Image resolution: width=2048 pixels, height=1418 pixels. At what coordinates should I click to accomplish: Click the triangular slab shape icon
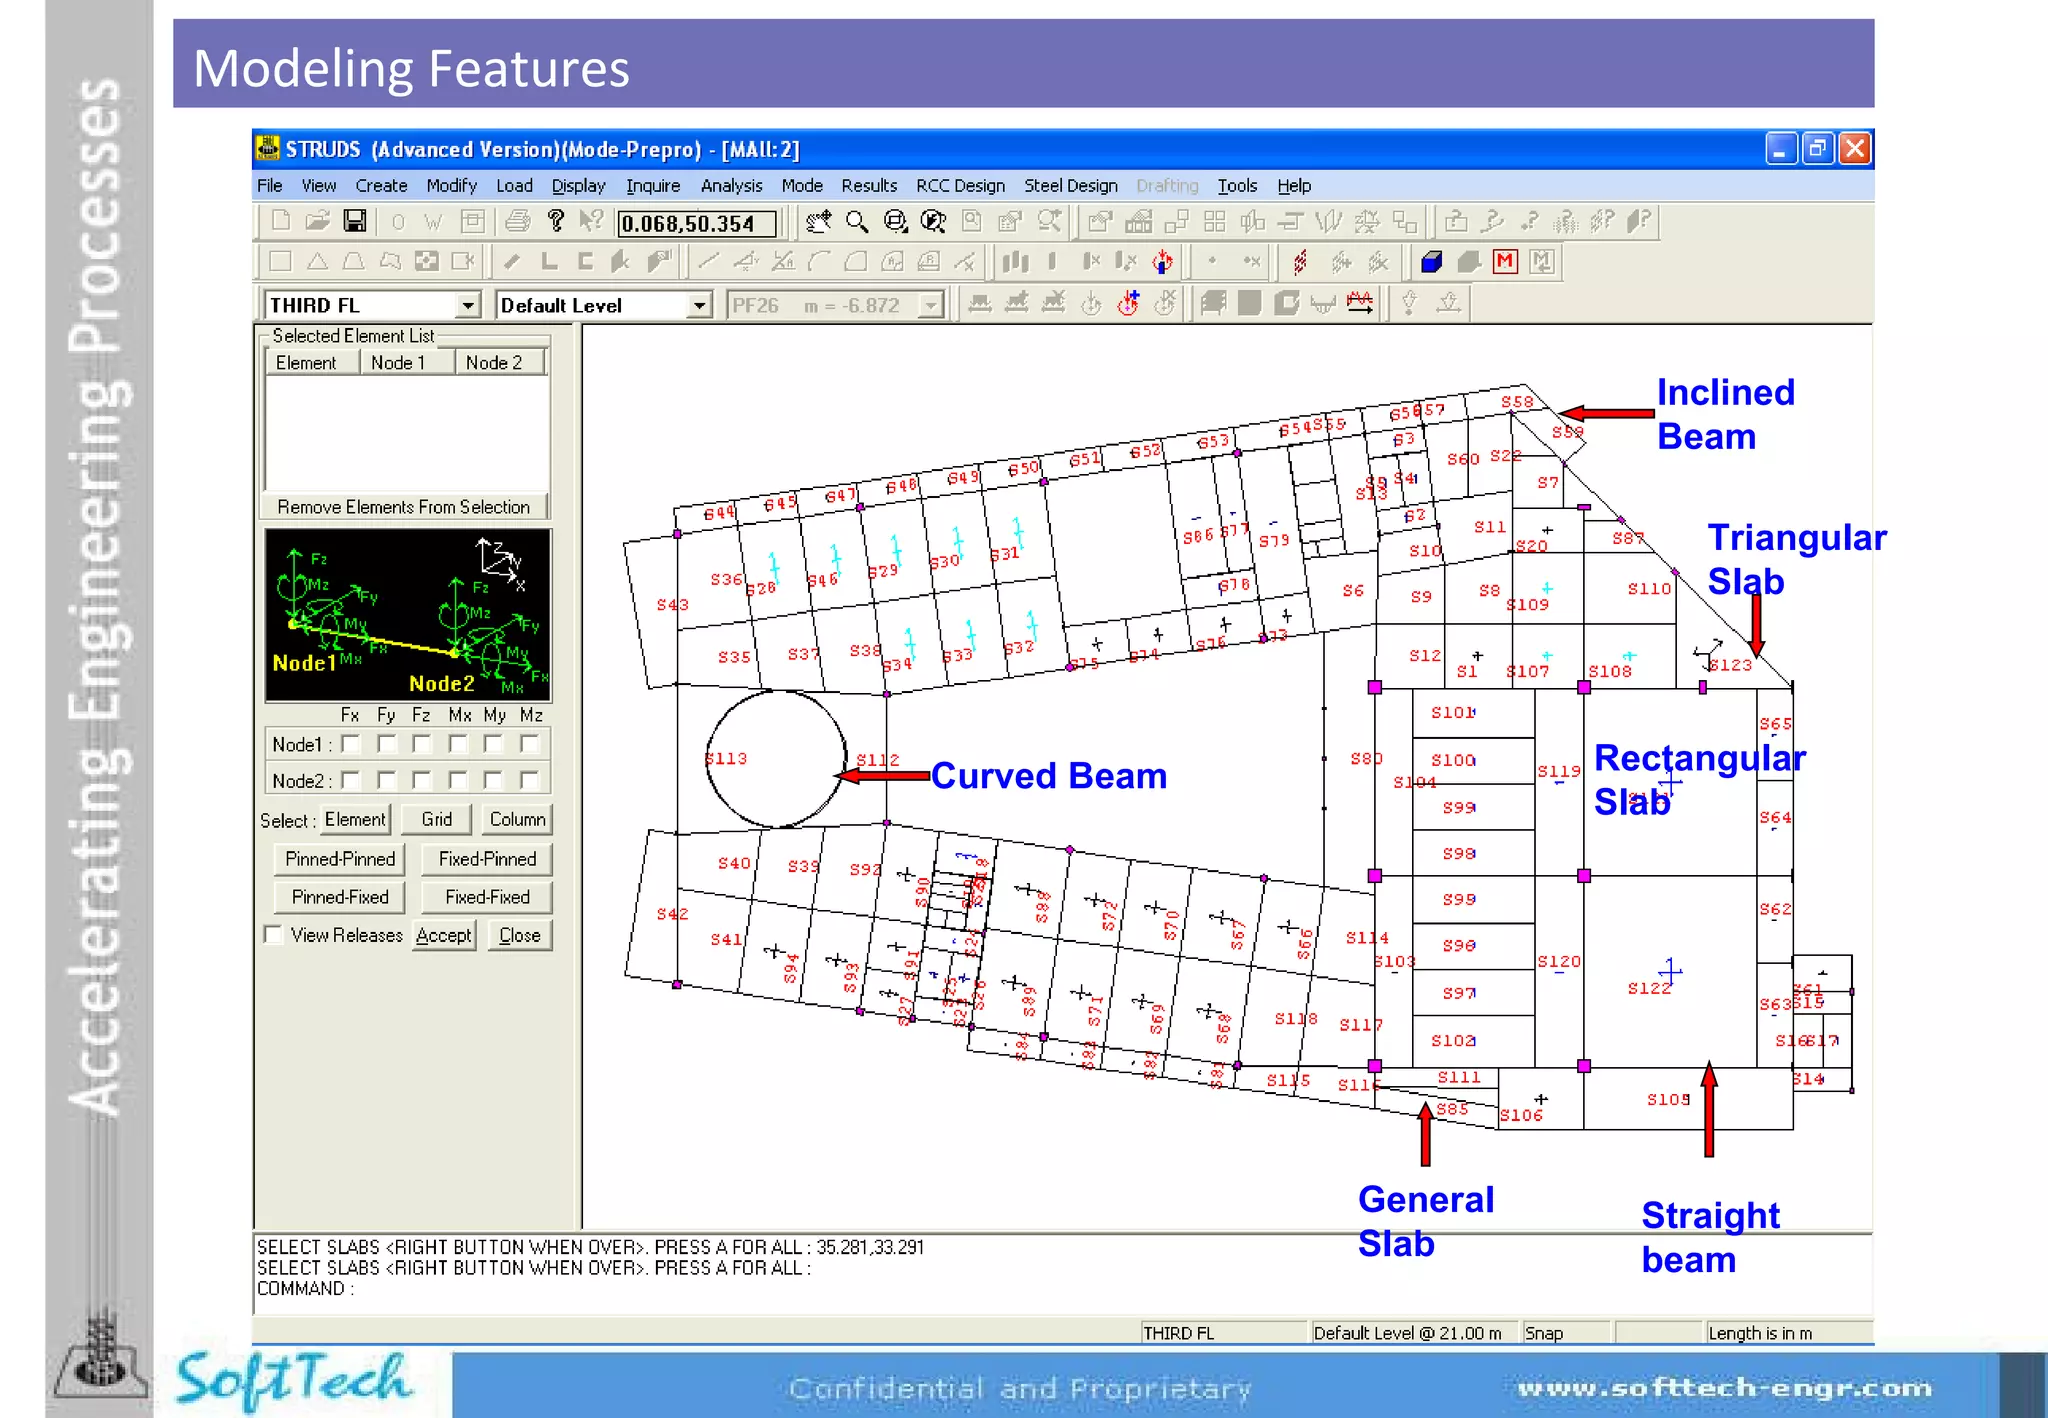click(317, 262)
